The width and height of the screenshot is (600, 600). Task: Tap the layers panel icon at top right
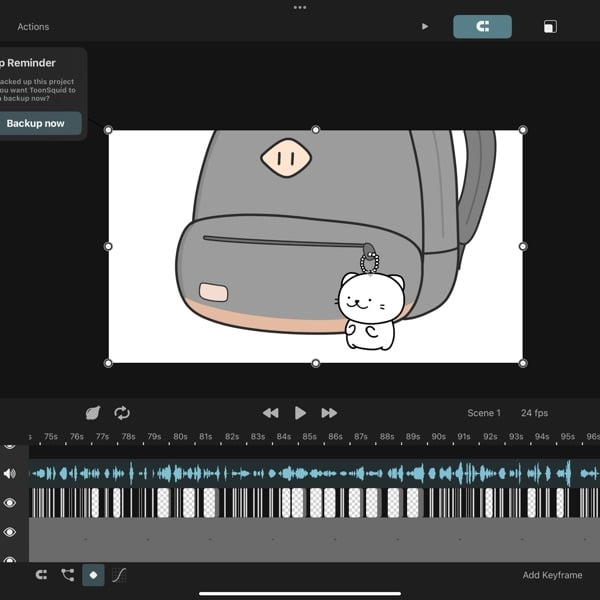pyautogui.click(x=550, y=27)
